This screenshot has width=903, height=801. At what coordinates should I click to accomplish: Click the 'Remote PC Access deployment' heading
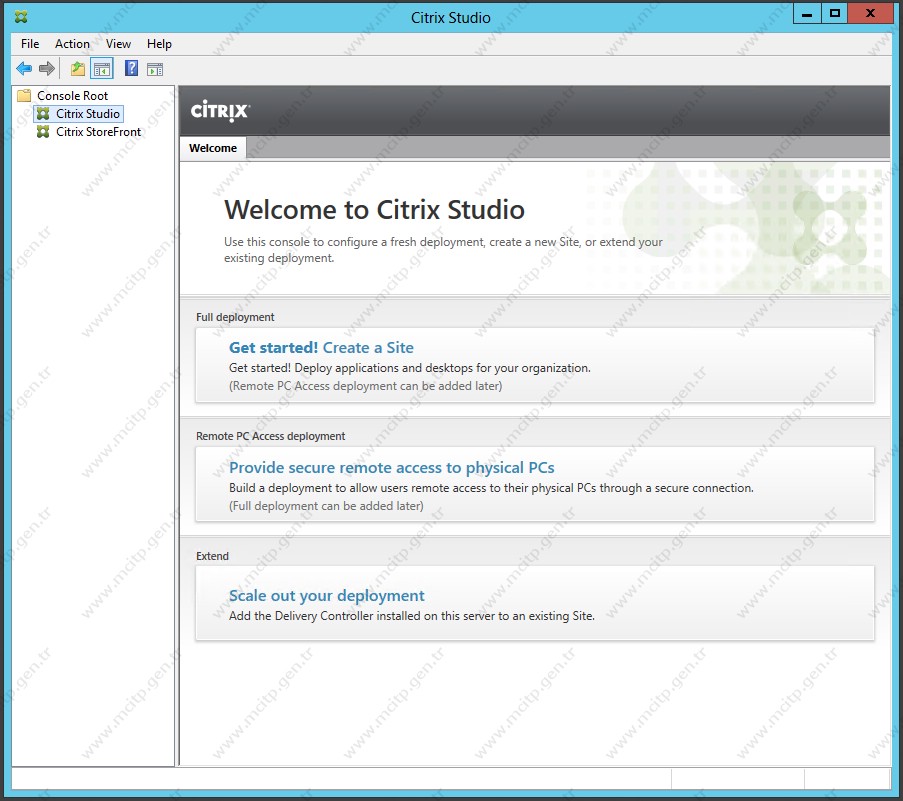point(271,436)
